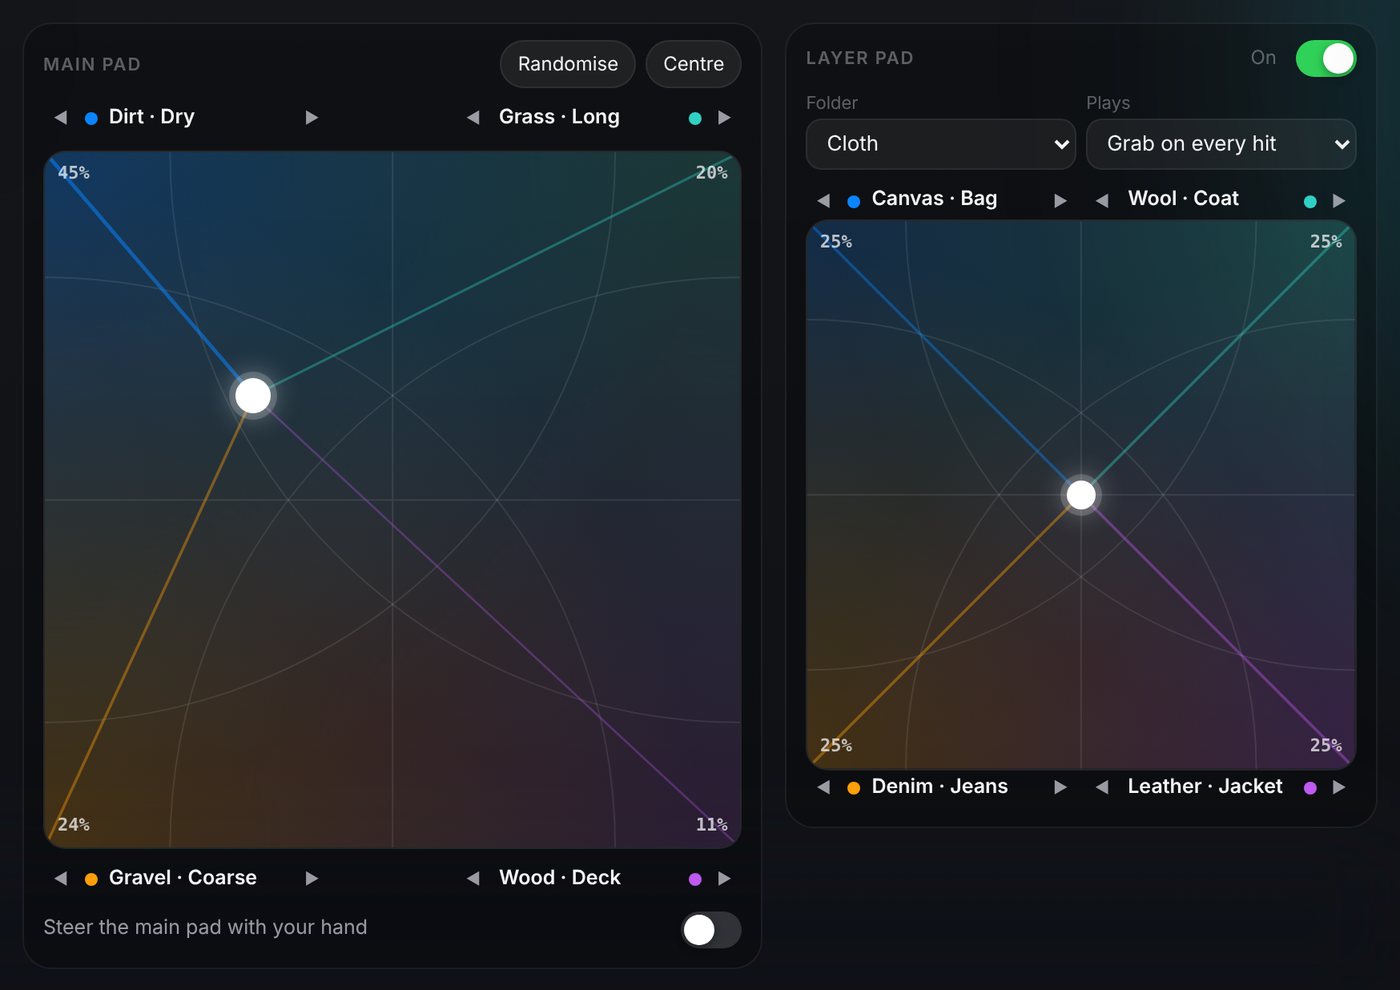Click the main pad's white puck

click(x=253, y=396)
